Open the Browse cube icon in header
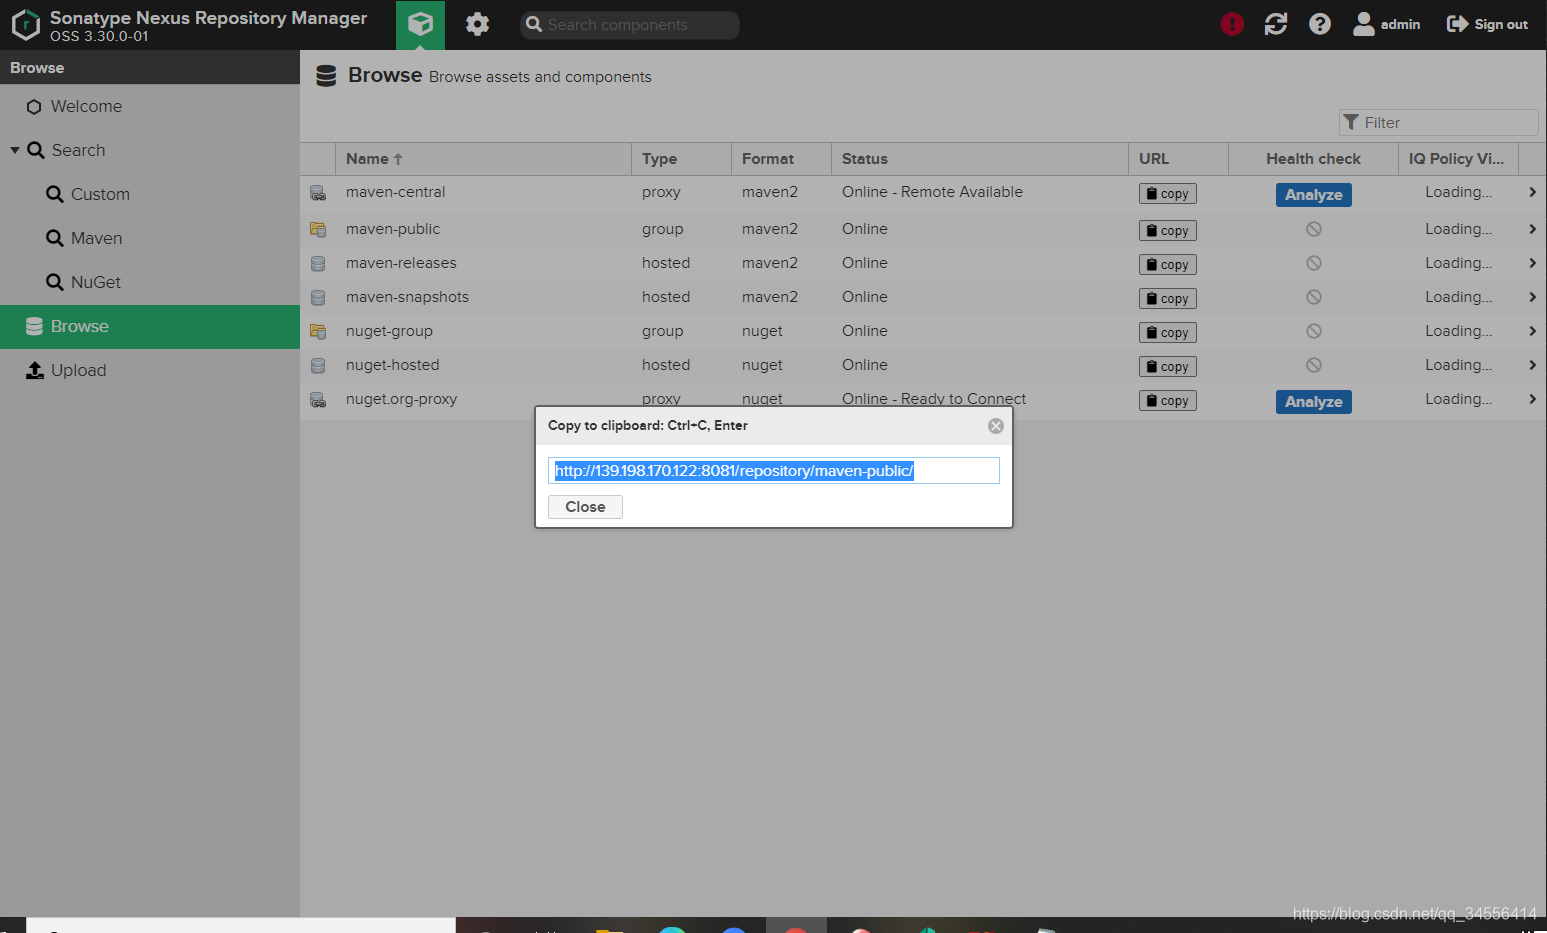This screenshot has width=1547, height=933. (x=421, y=24)
